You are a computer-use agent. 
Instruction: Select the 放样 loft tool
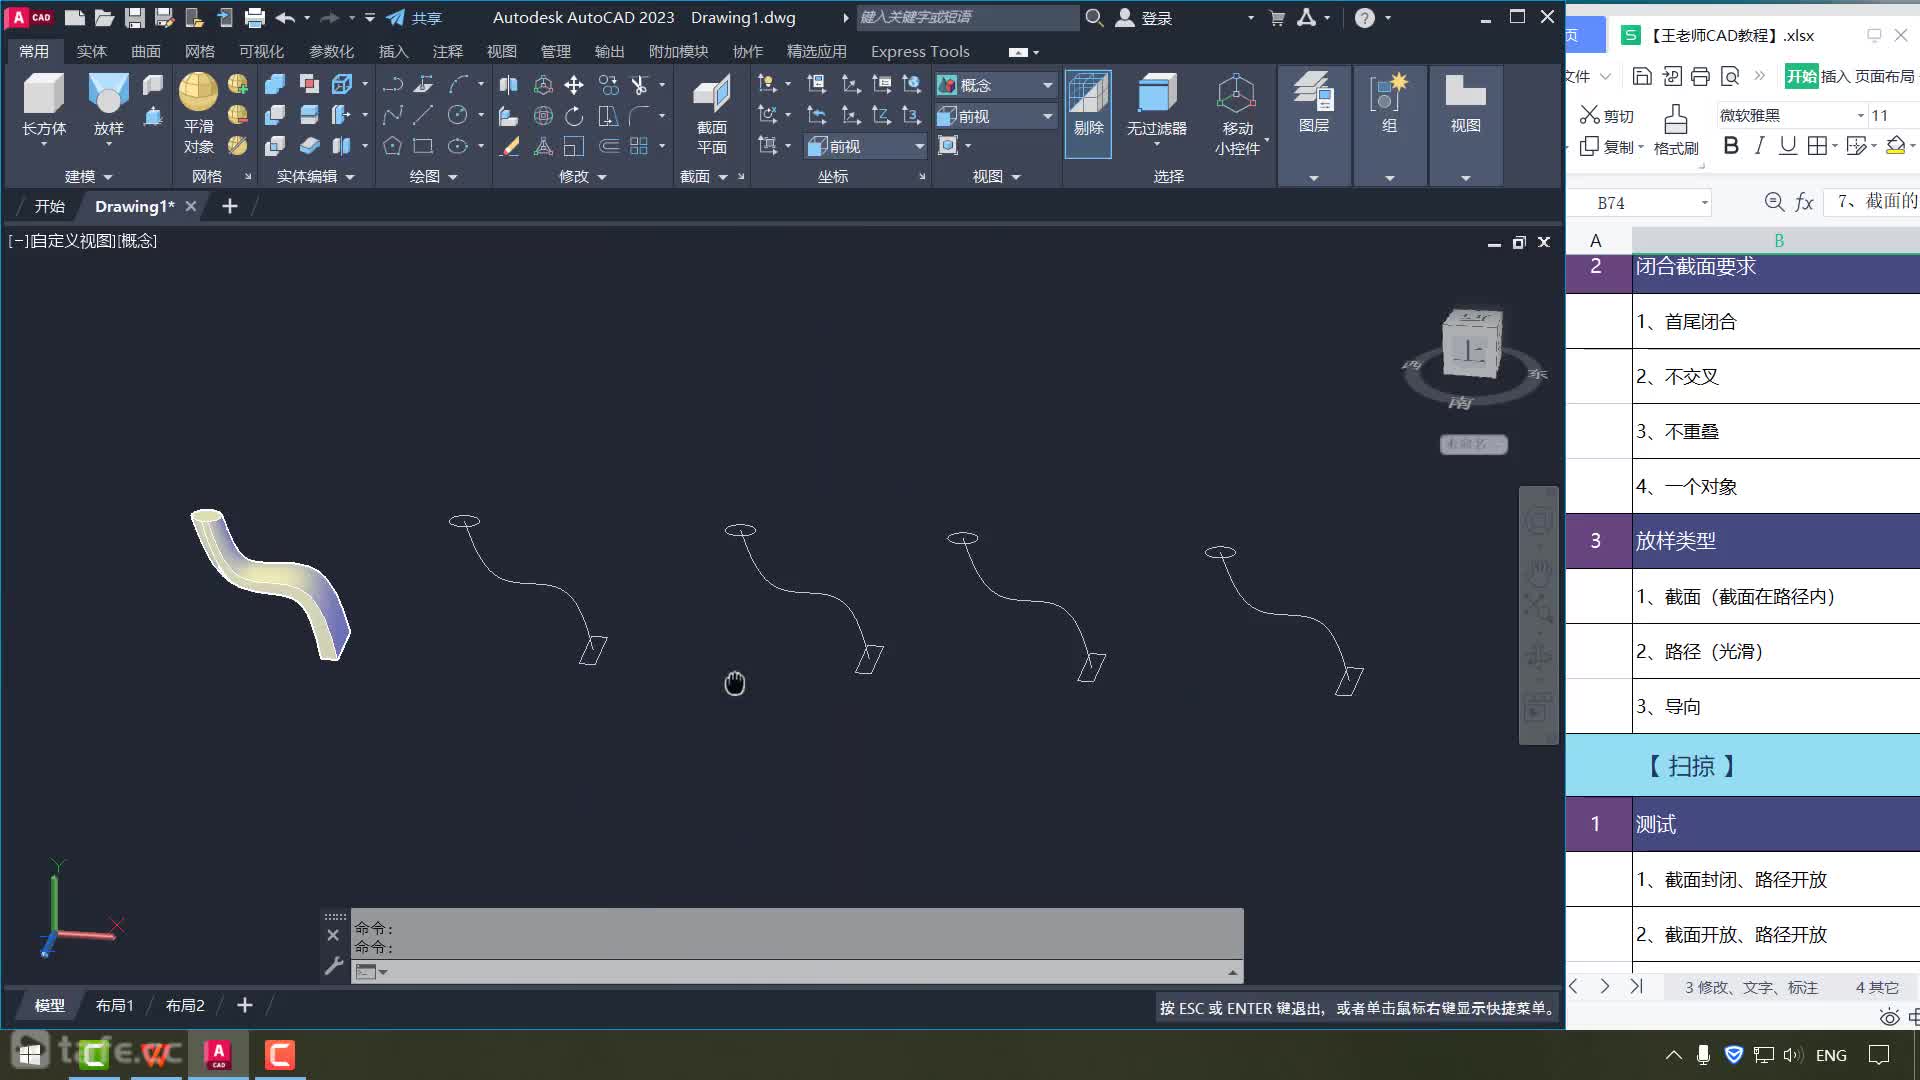[x=108, y=105]
